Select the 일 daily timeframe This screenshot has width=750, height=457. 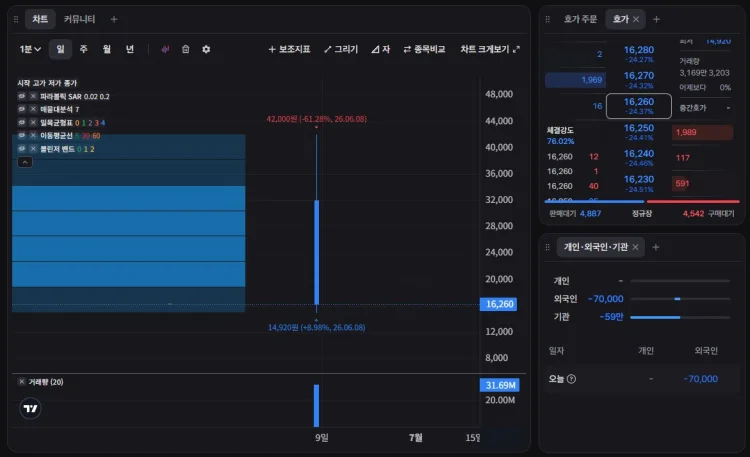point(60,49)
